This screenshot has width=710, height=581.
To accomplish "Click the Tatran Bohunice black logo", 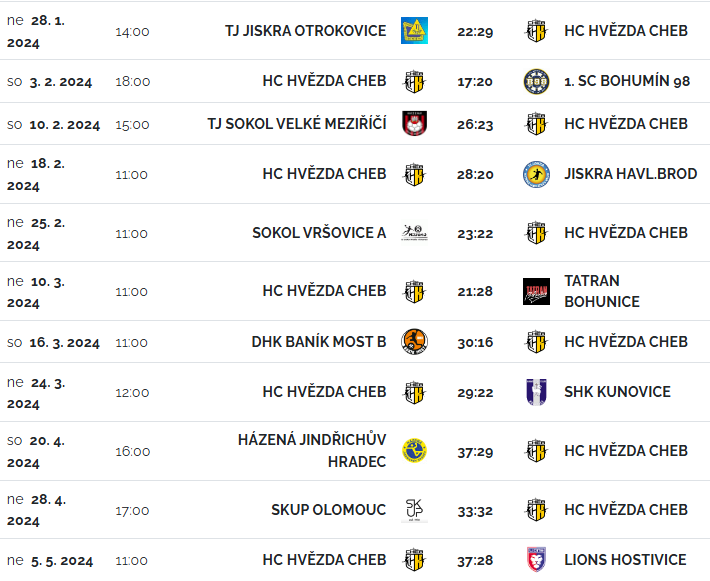I will pos(536,291).
